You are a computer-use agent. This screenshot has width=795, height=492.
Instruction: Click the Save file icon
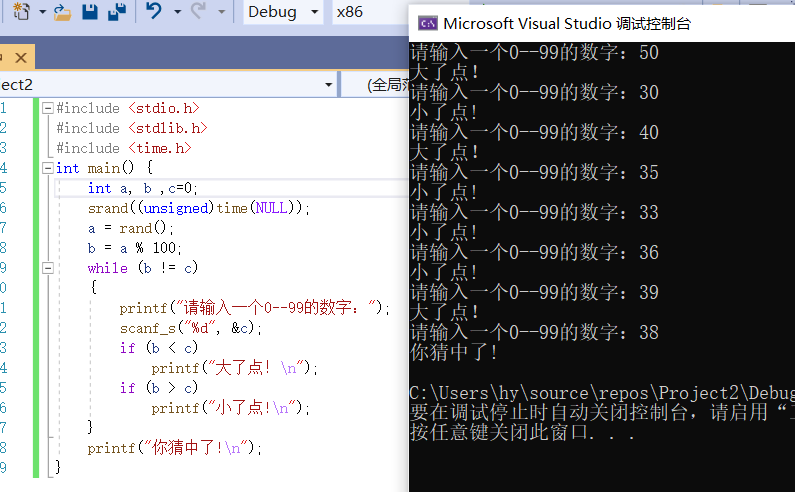click(x=90, y=11)
